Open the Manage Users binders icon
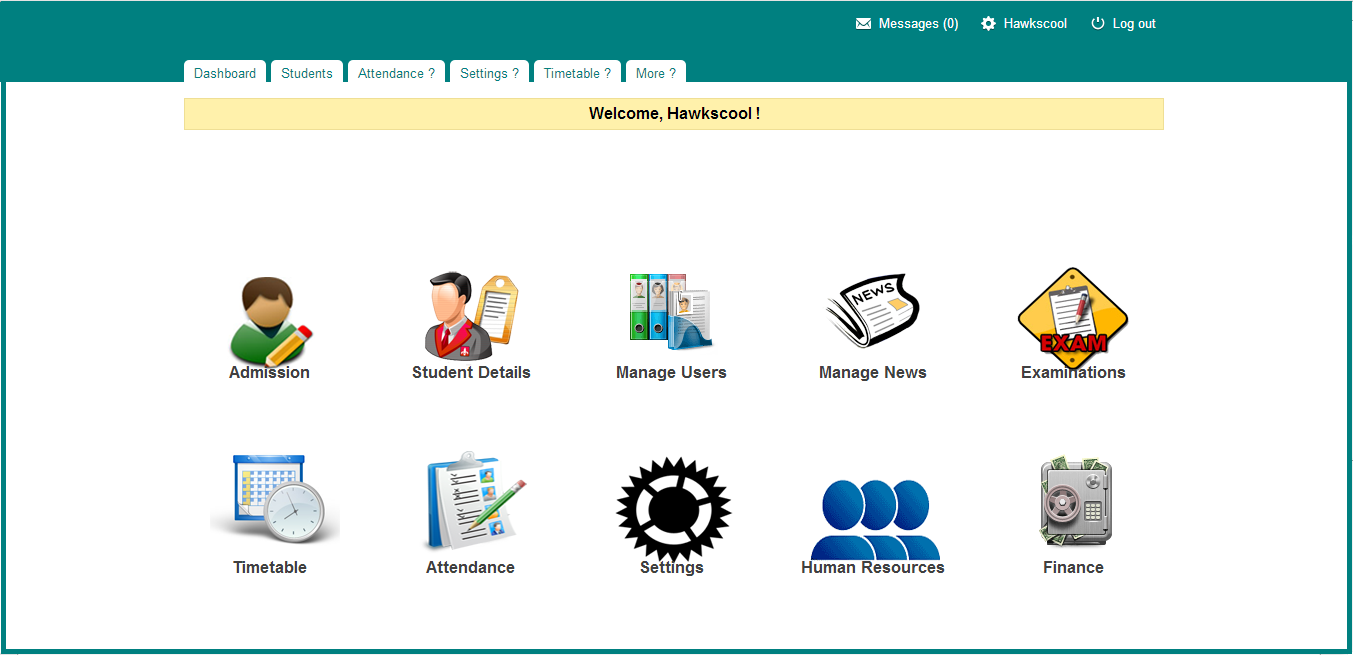Image resolution: width=1353 pixels, height=655 pixels. (671, 311)
